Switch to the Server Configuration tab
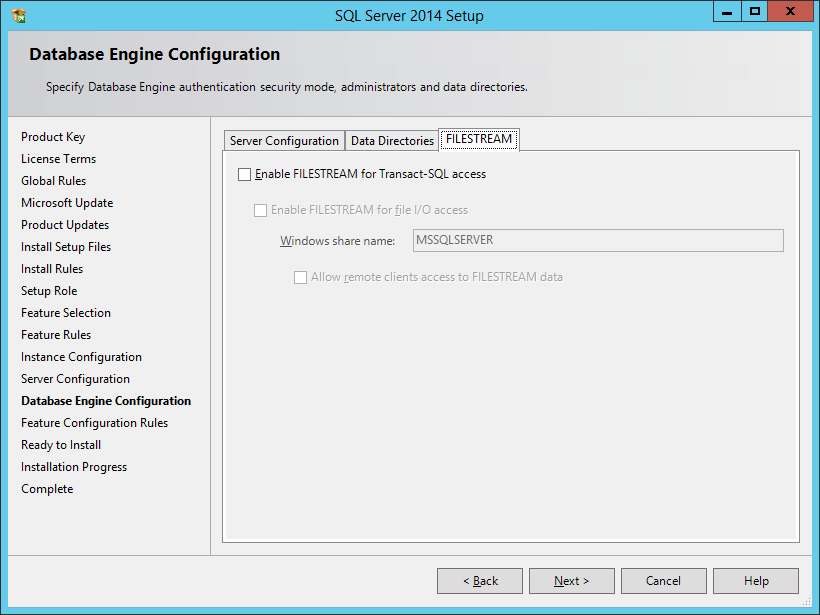 284,141
